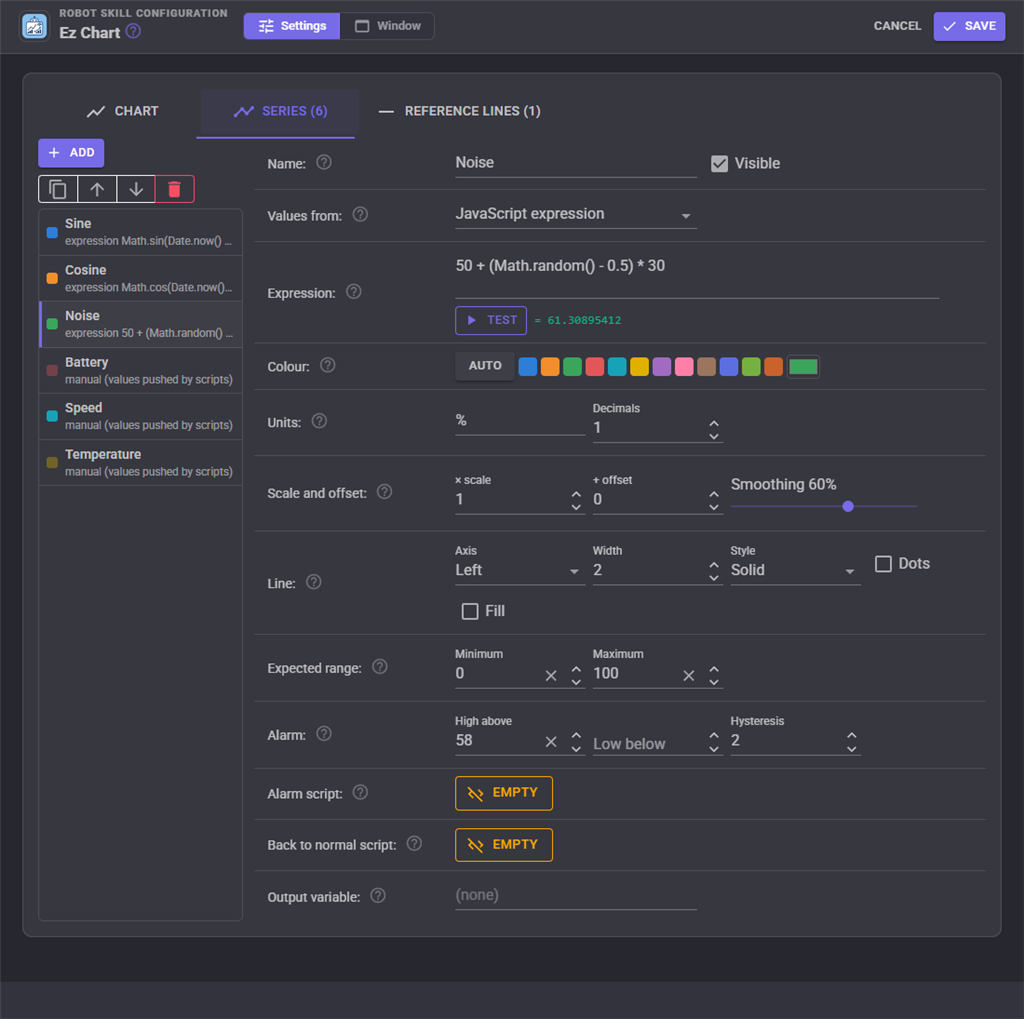Pick the orange colour swatch
1024x1019 pixels.
tap(550, 366)
